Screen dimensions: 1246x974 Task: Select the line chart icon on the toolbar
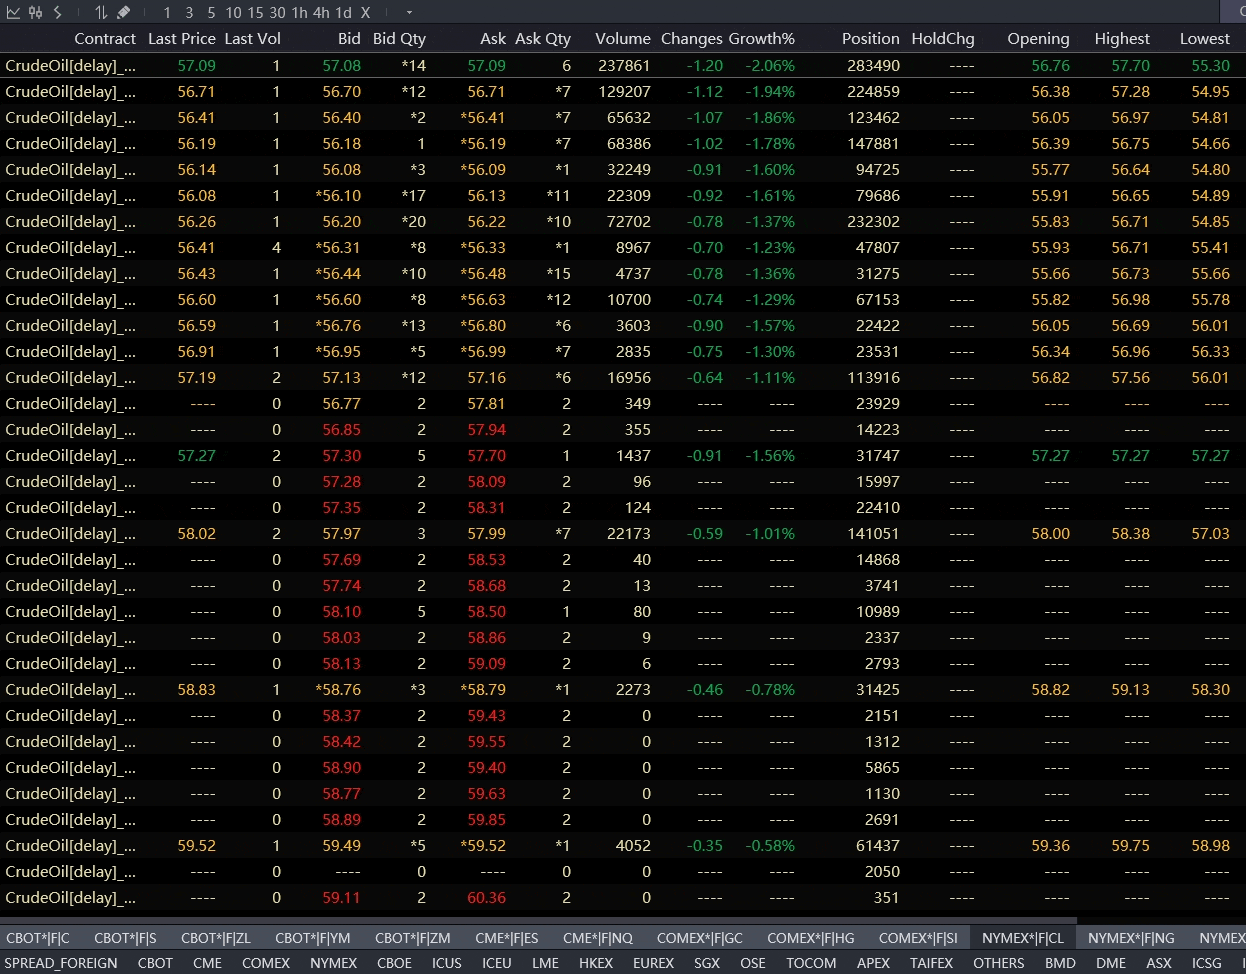(x=16, y=14)
